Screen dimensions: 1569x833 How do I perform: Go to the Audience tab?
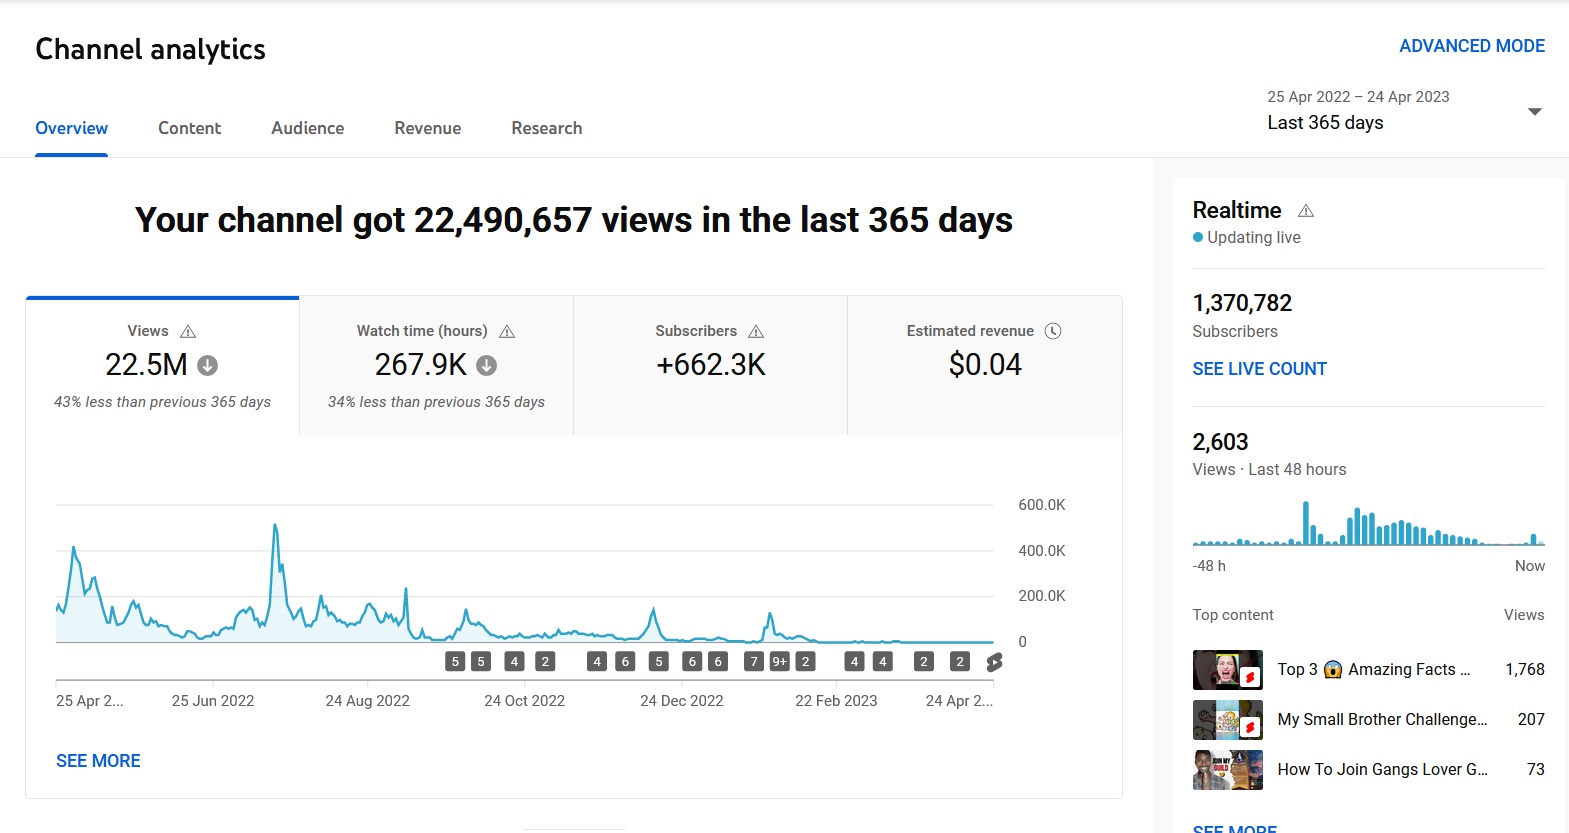click(x=308, y=128)
